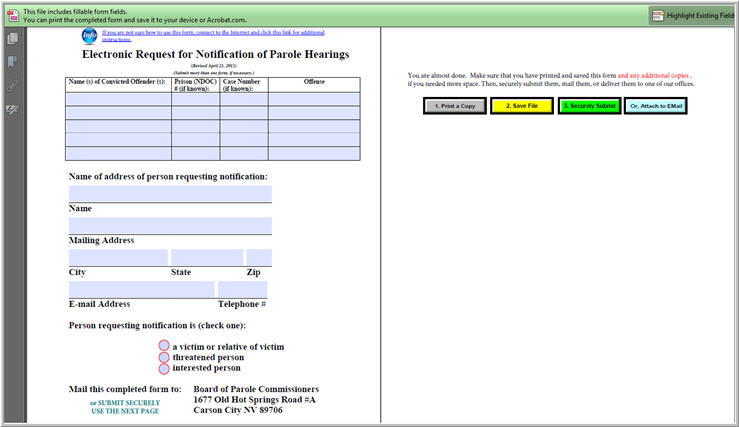Click second row offender name cell
Screen dimensions: 739x427
tap(119, 113)
